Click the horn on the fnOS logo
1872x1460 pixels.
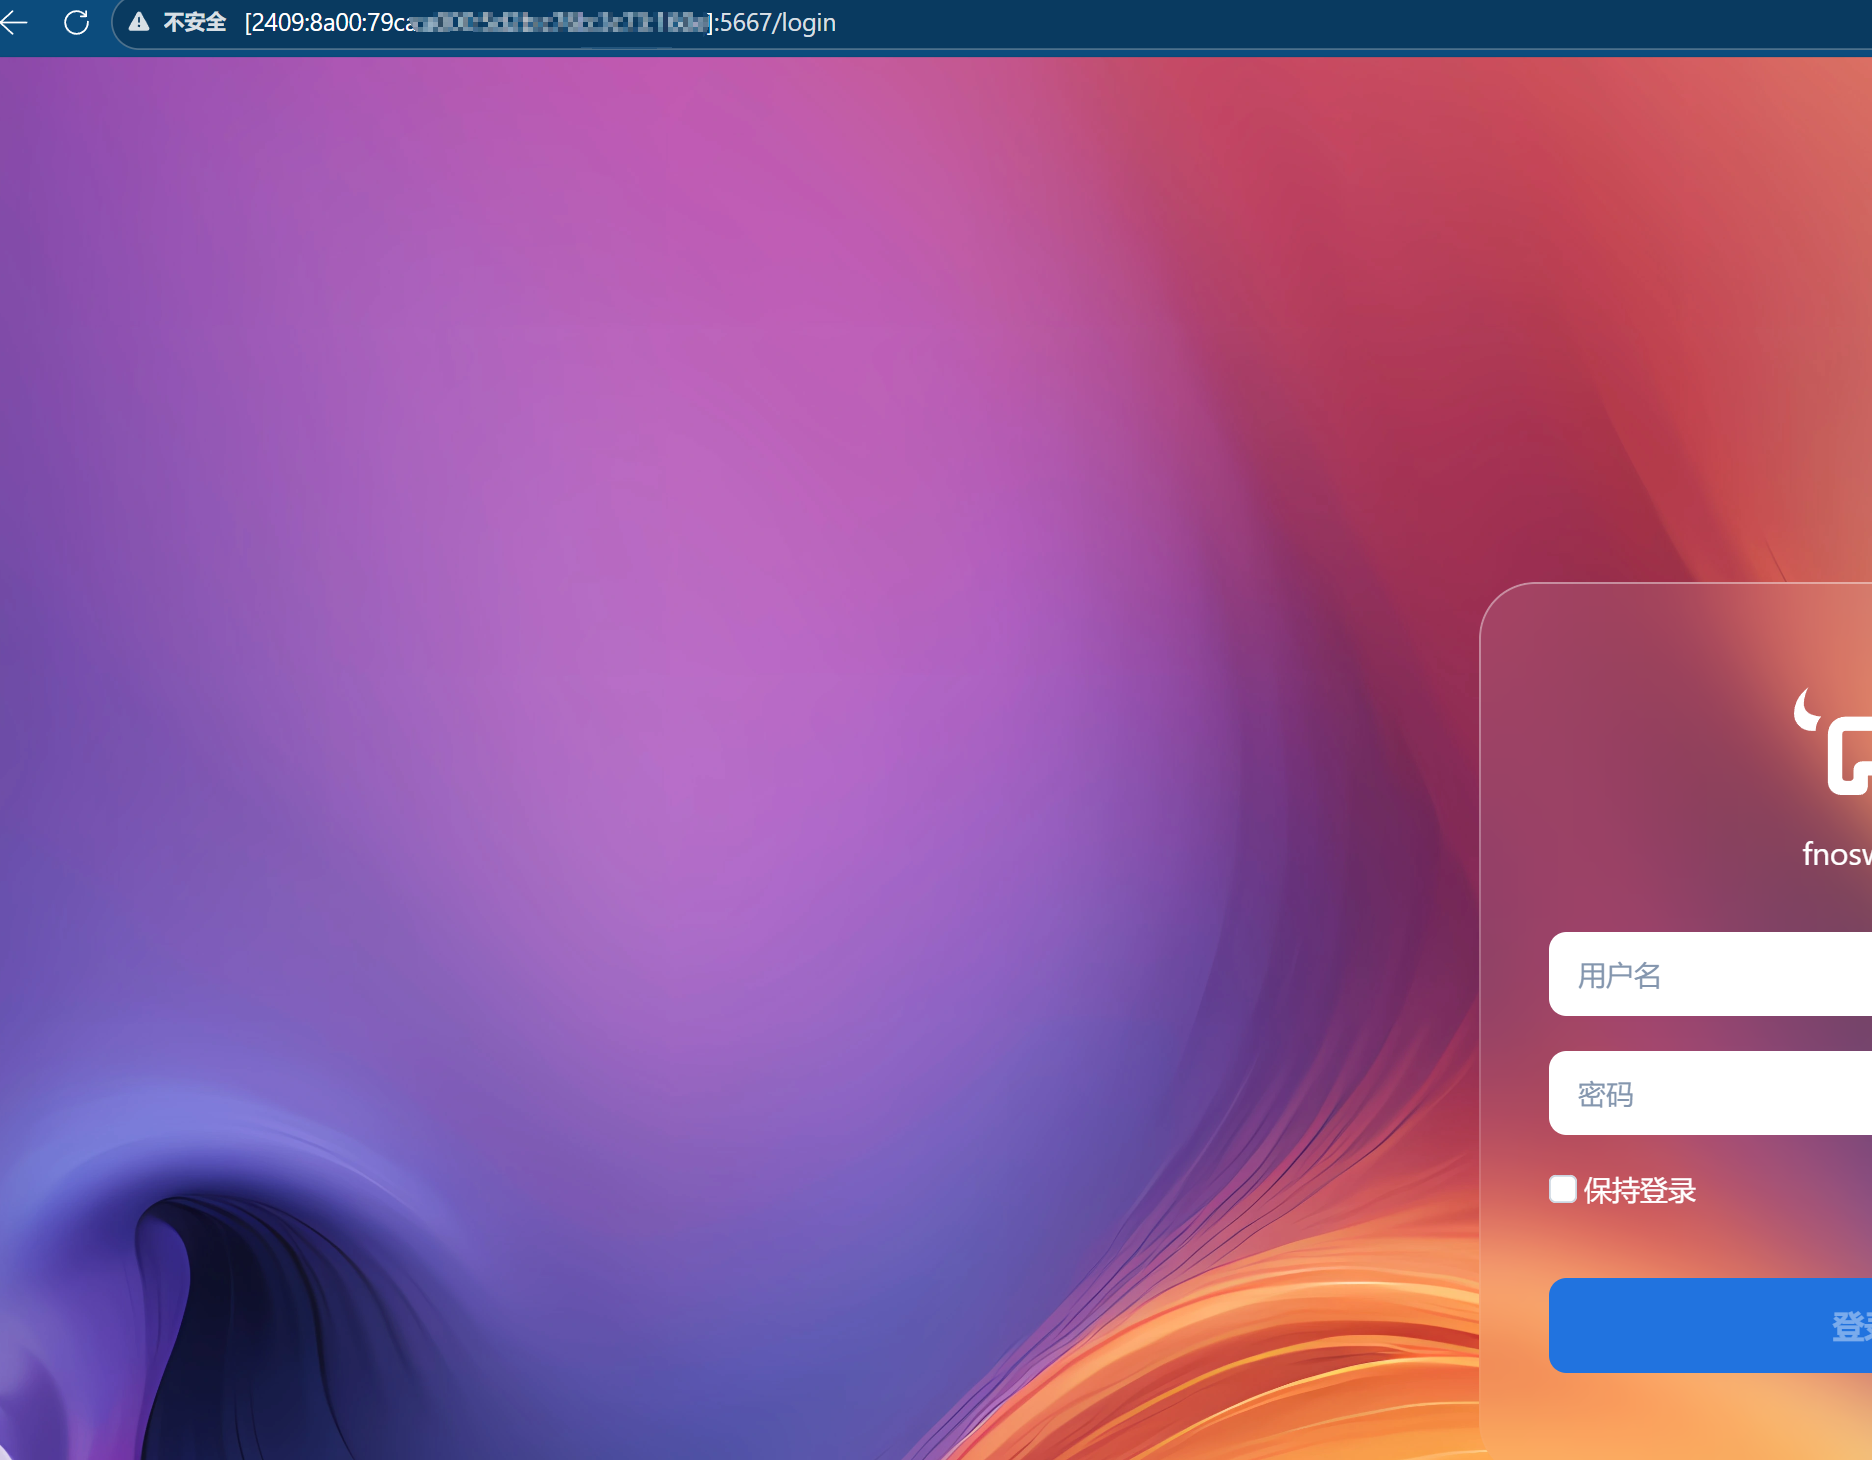[1805, 710]
